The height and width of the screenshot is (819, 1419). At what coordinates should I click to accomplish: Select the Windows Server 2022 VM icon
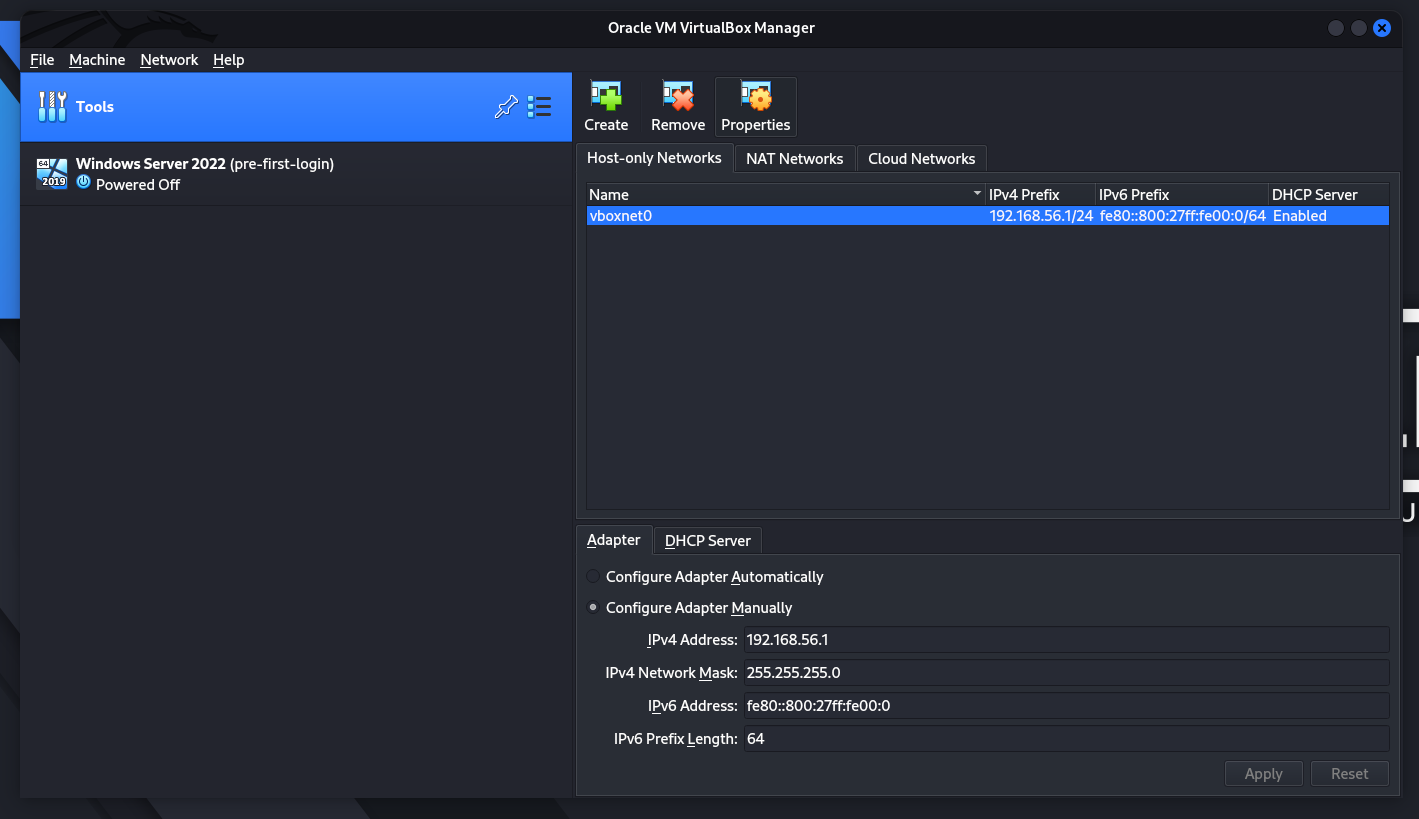coord(52,173)
